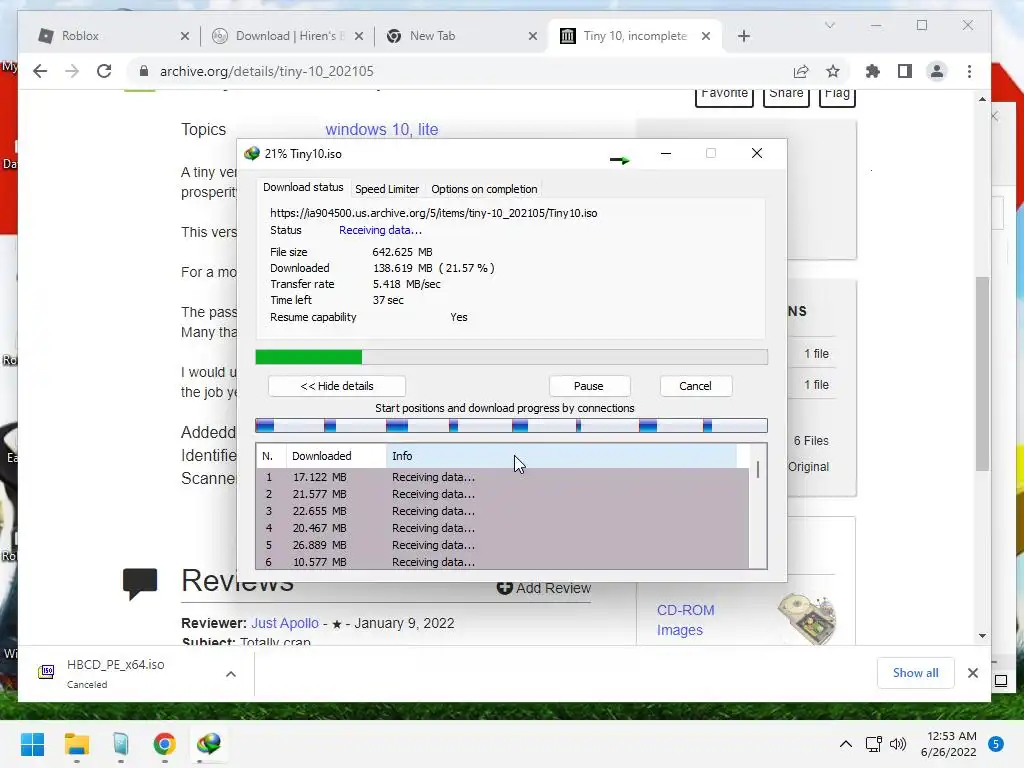Click the network tray icon
The height and width of the screenshot is (768, 1024).
pyautogui.click(x=873, y=744)
